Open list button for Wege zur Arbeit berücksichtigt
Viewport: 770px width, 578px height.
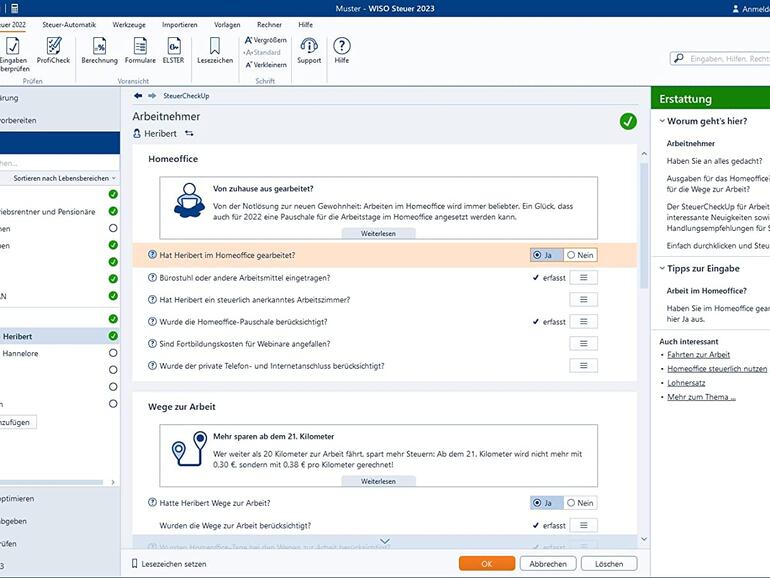click(x=583, y=525)
